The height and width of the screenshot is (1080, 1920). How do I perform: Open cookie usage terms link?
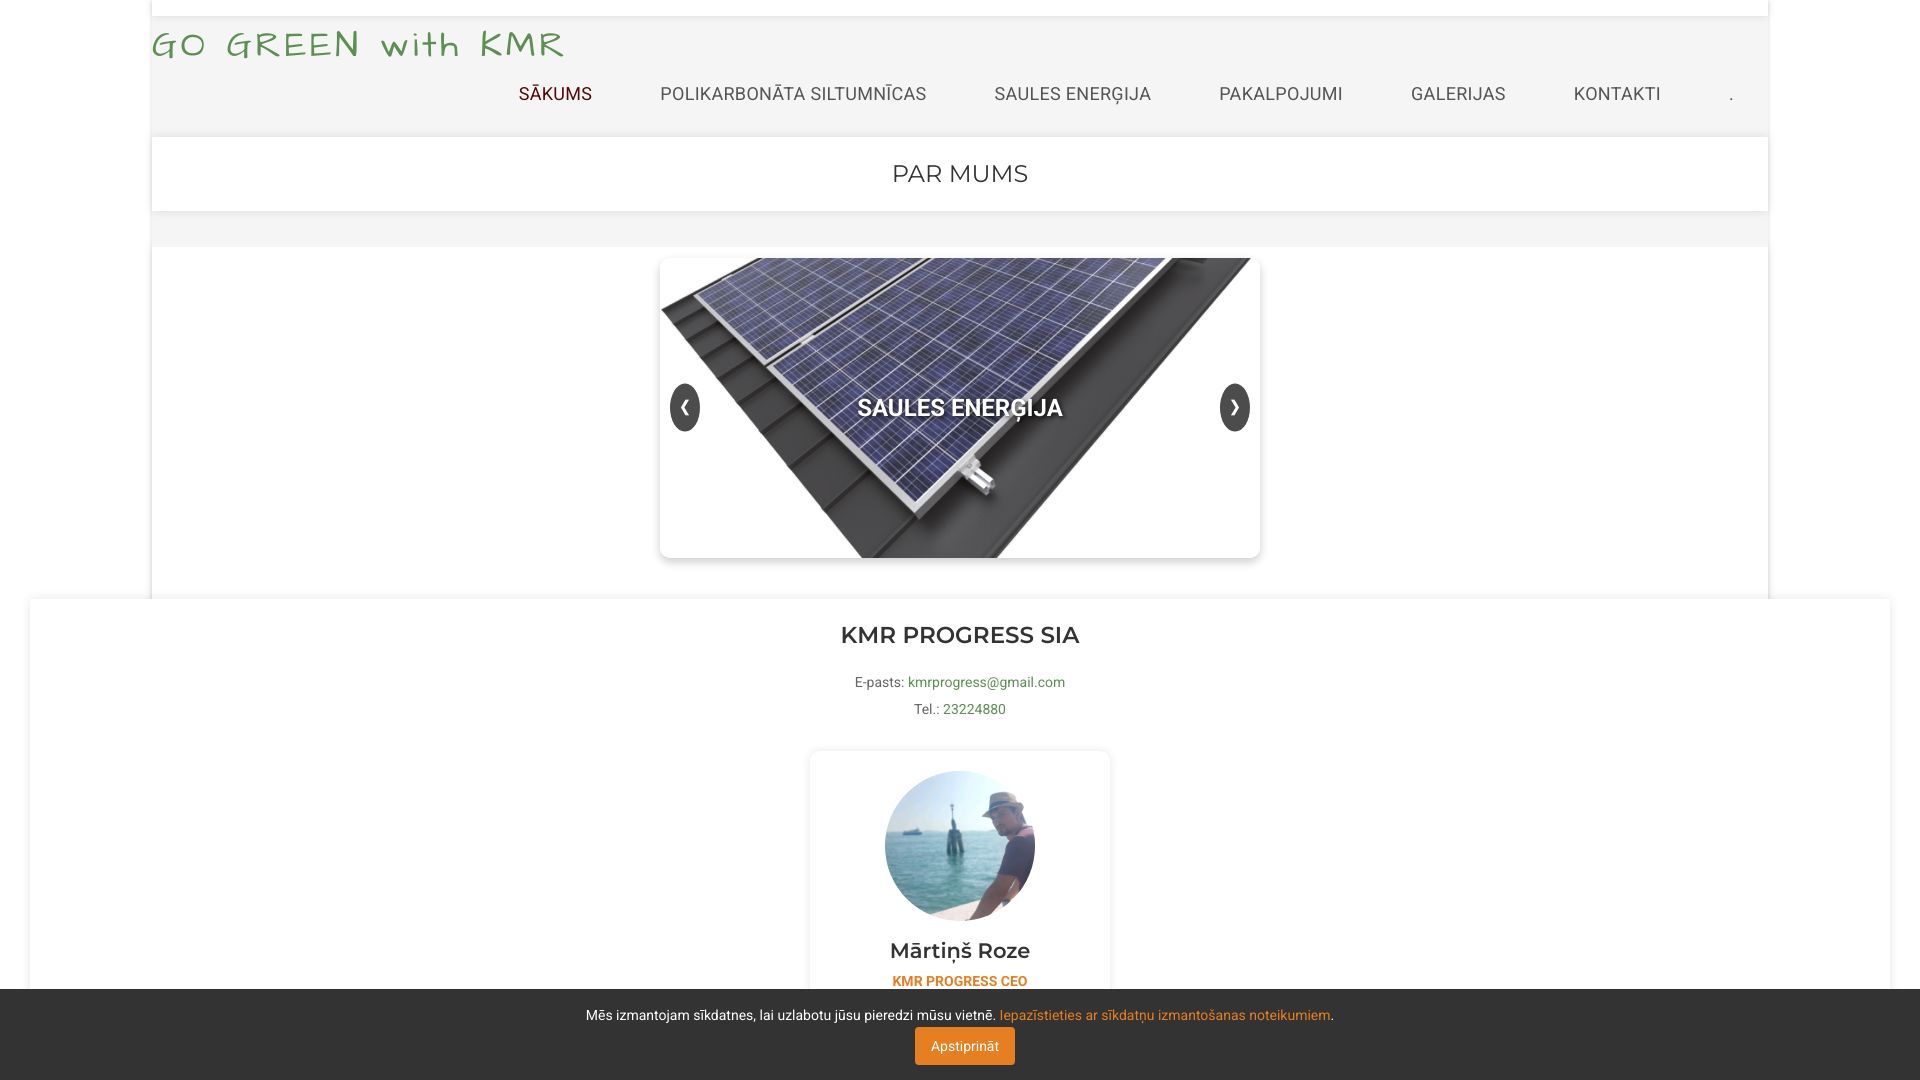click(x=1165, y=1015)
